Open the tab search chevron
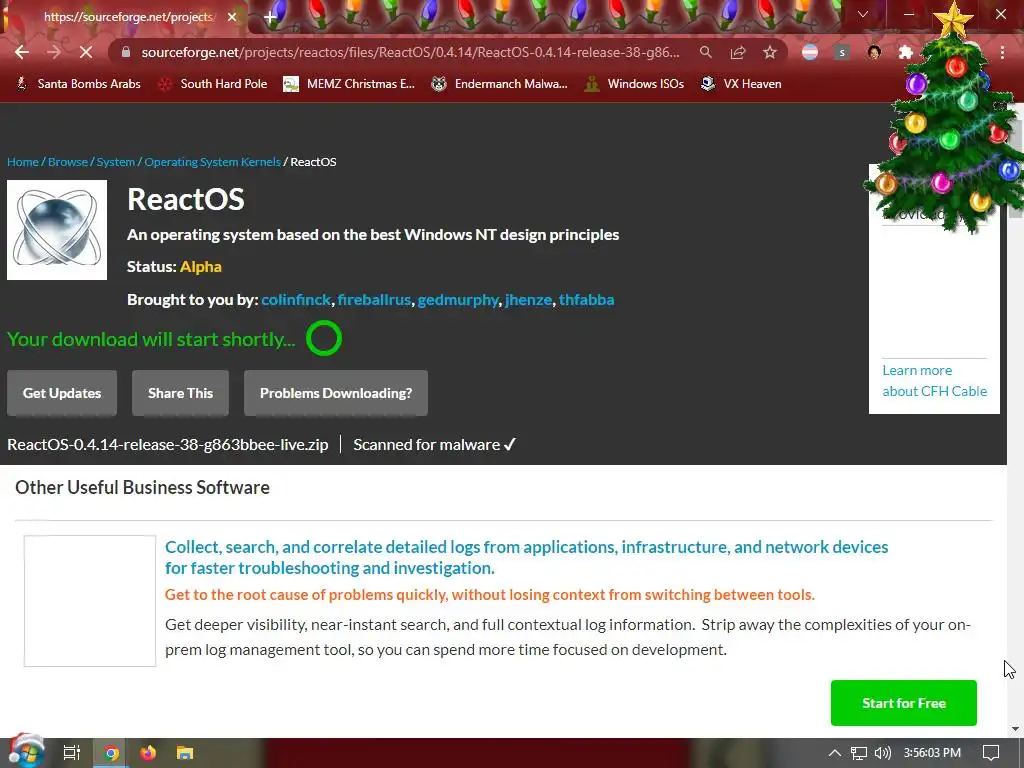1024x768 pixels. (x=863, y=14)
